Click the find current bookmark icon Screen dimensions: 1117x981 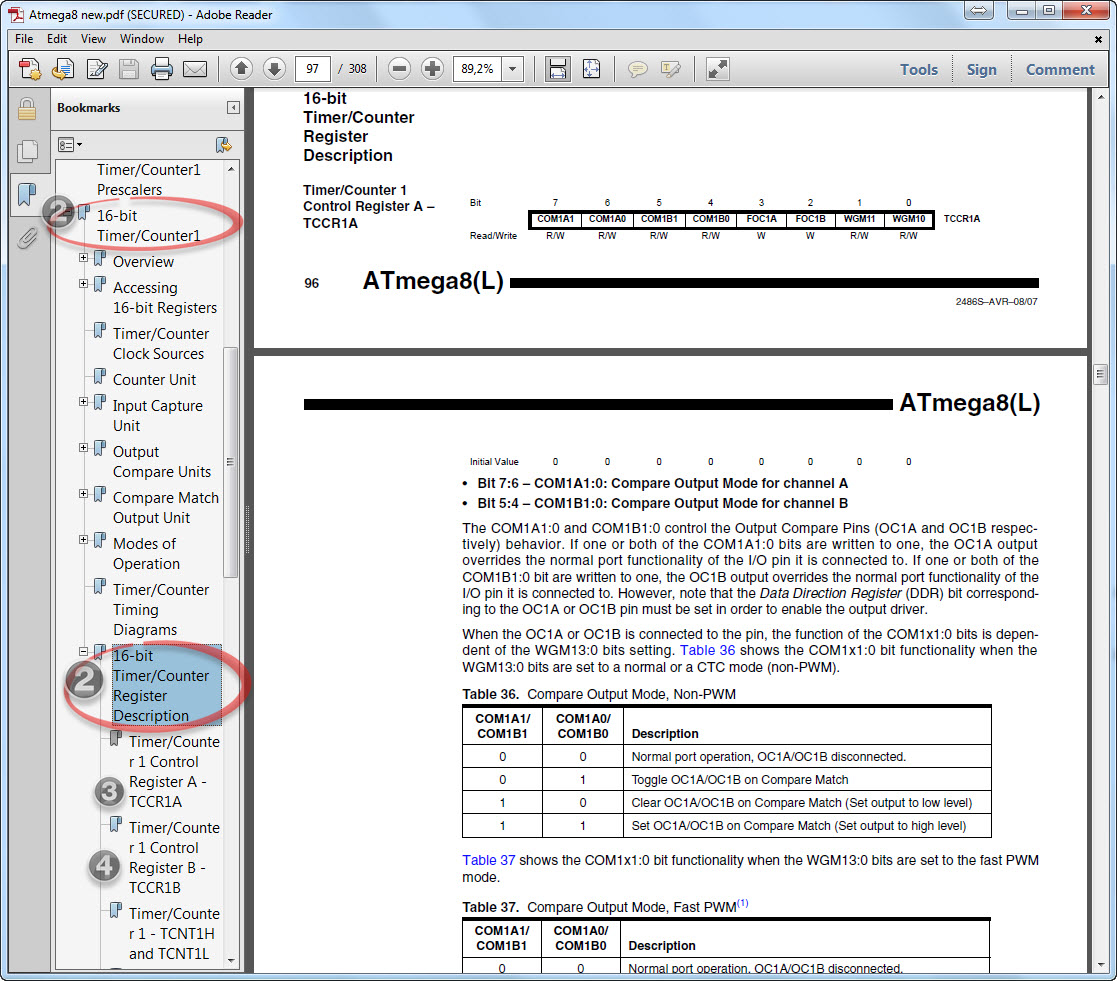tap(224, 145)
